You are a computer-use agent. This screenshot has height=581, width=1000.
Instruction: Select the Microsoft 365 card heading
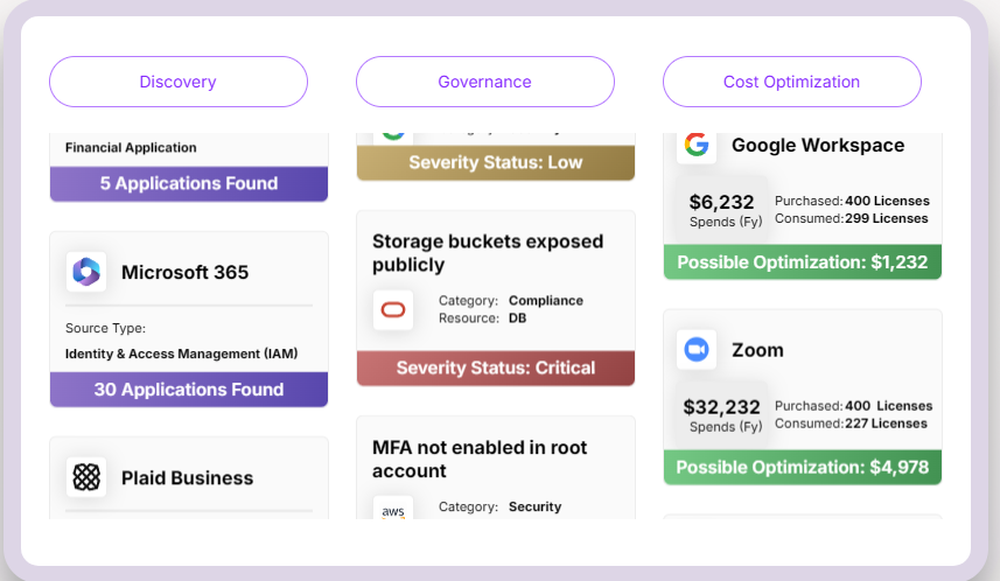tap(185, 272)
